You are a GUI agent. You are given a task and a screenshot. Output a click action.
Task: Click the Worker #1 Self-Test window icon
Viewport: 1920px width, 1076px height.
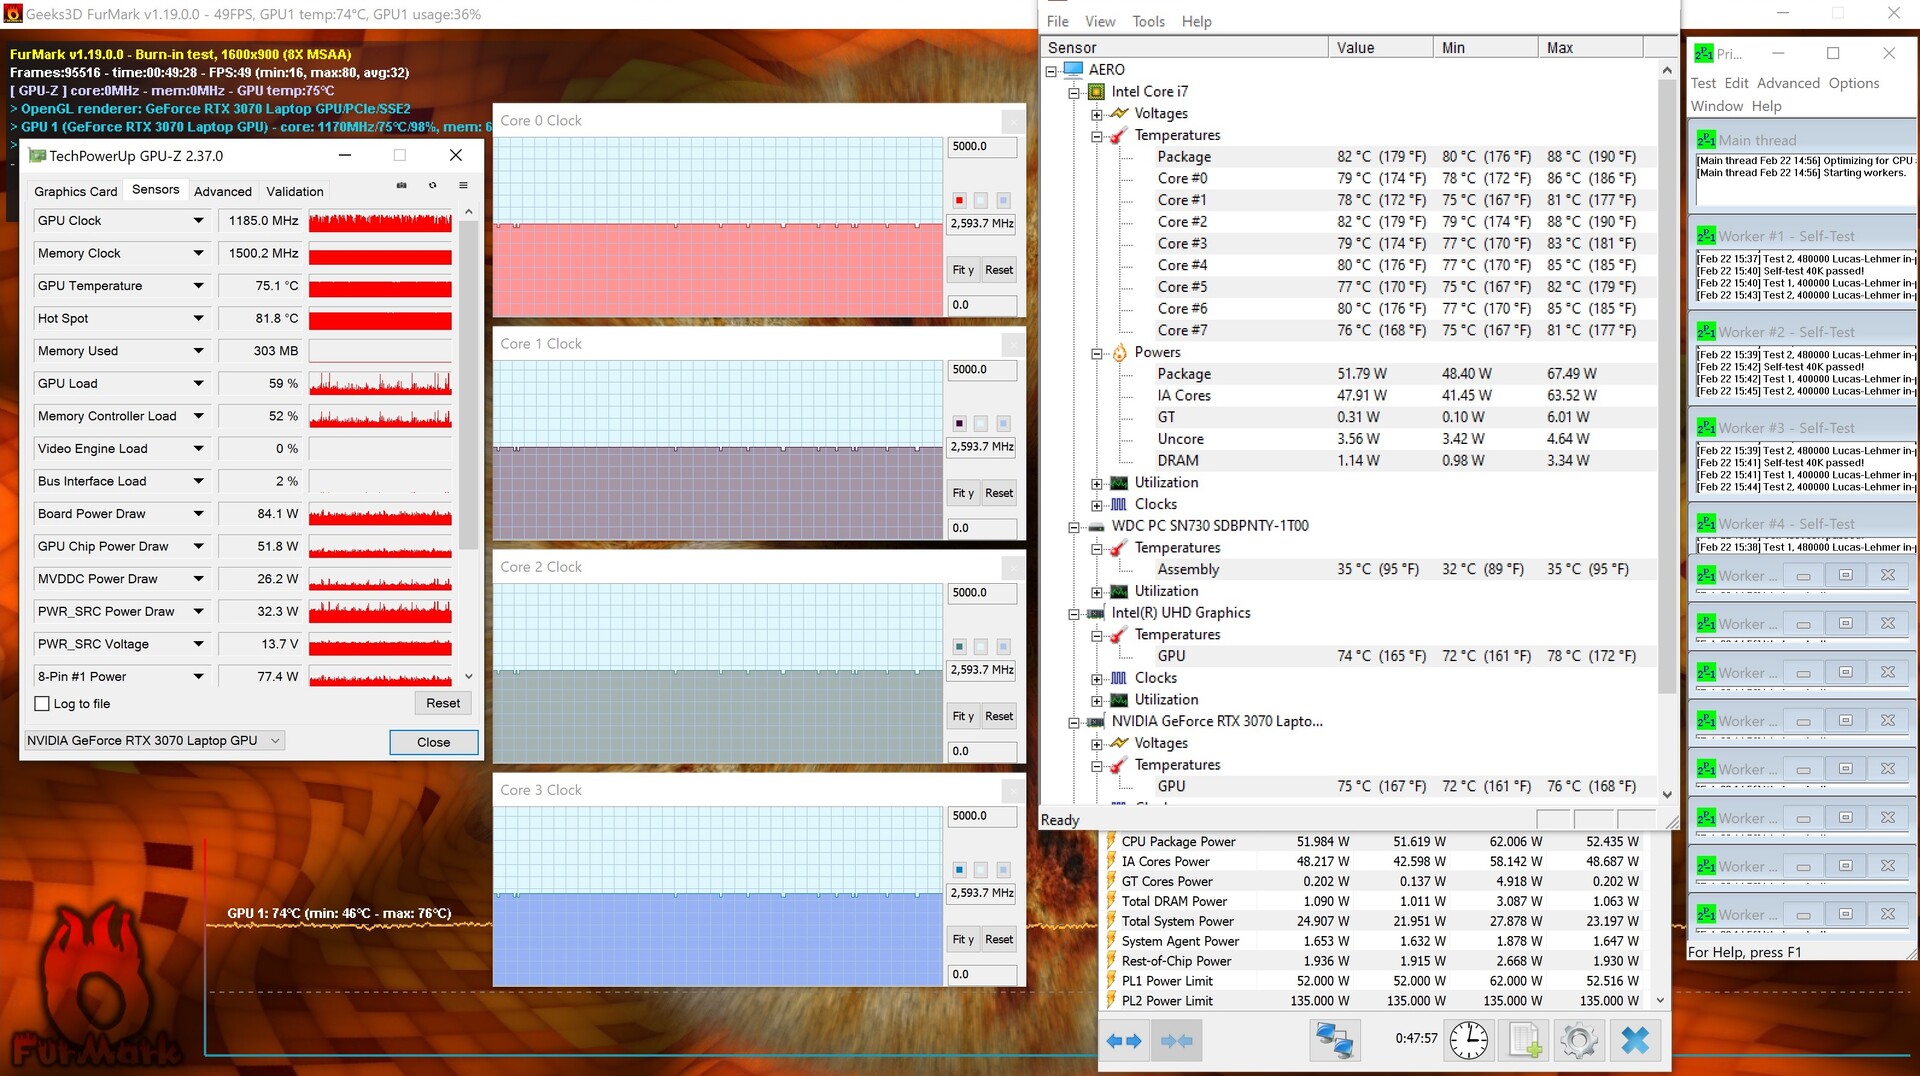(1705, 236)
